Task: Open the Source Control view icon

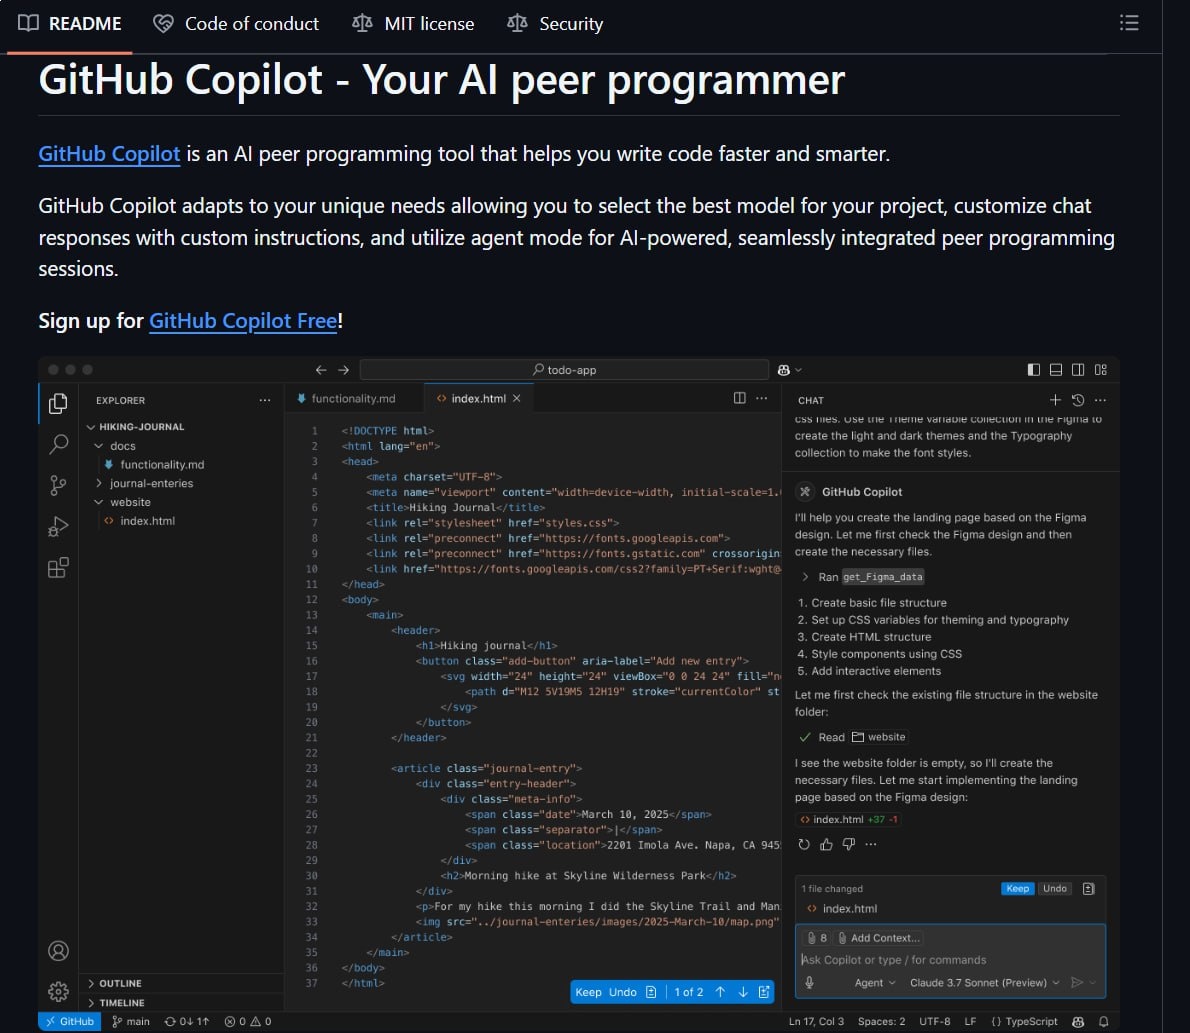Action: (x=58, y=485)
